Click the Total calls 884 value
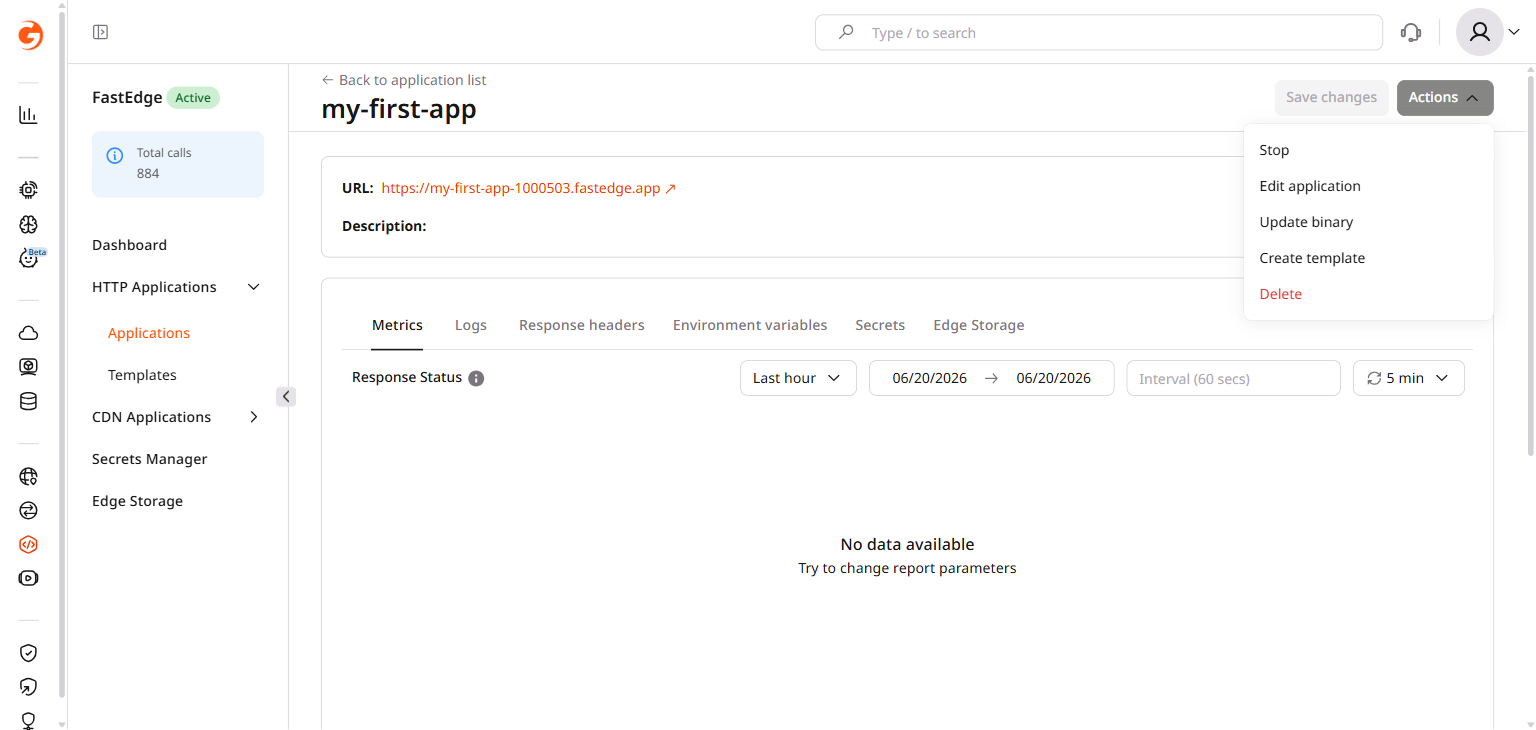 148,173
